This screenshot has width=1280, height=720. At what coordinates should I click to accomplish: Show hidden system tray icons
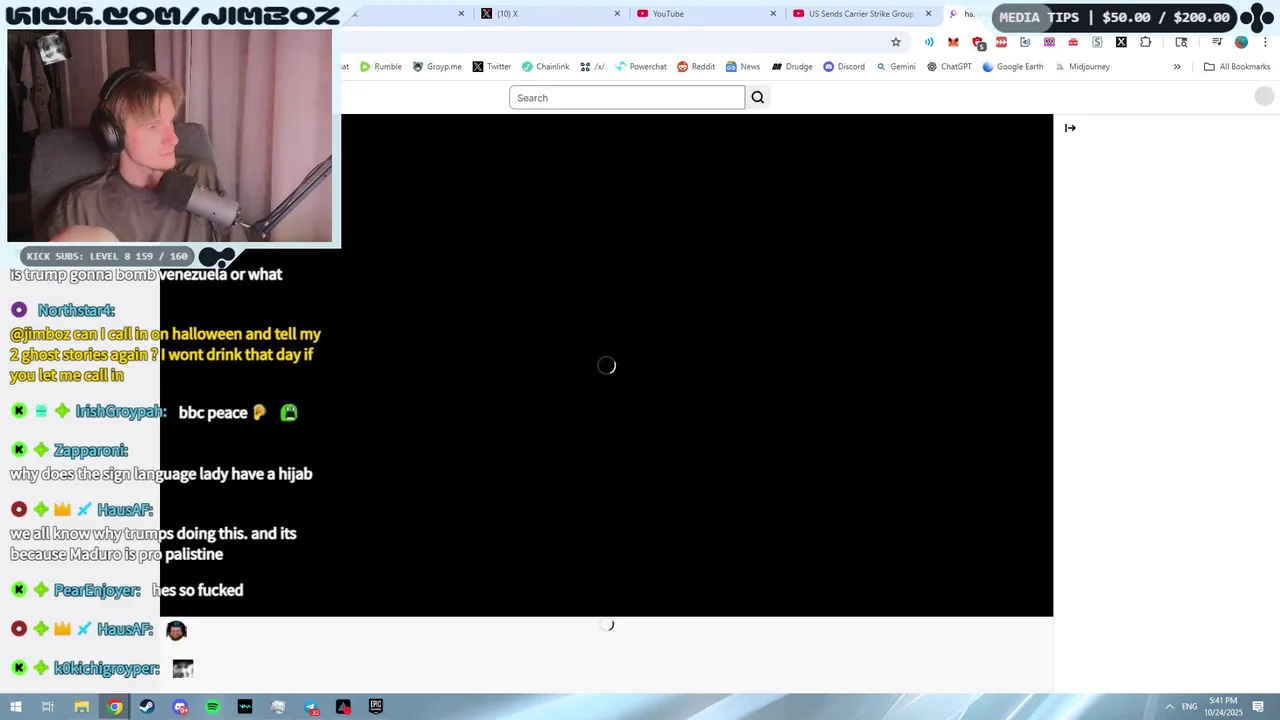point(1169,707)
